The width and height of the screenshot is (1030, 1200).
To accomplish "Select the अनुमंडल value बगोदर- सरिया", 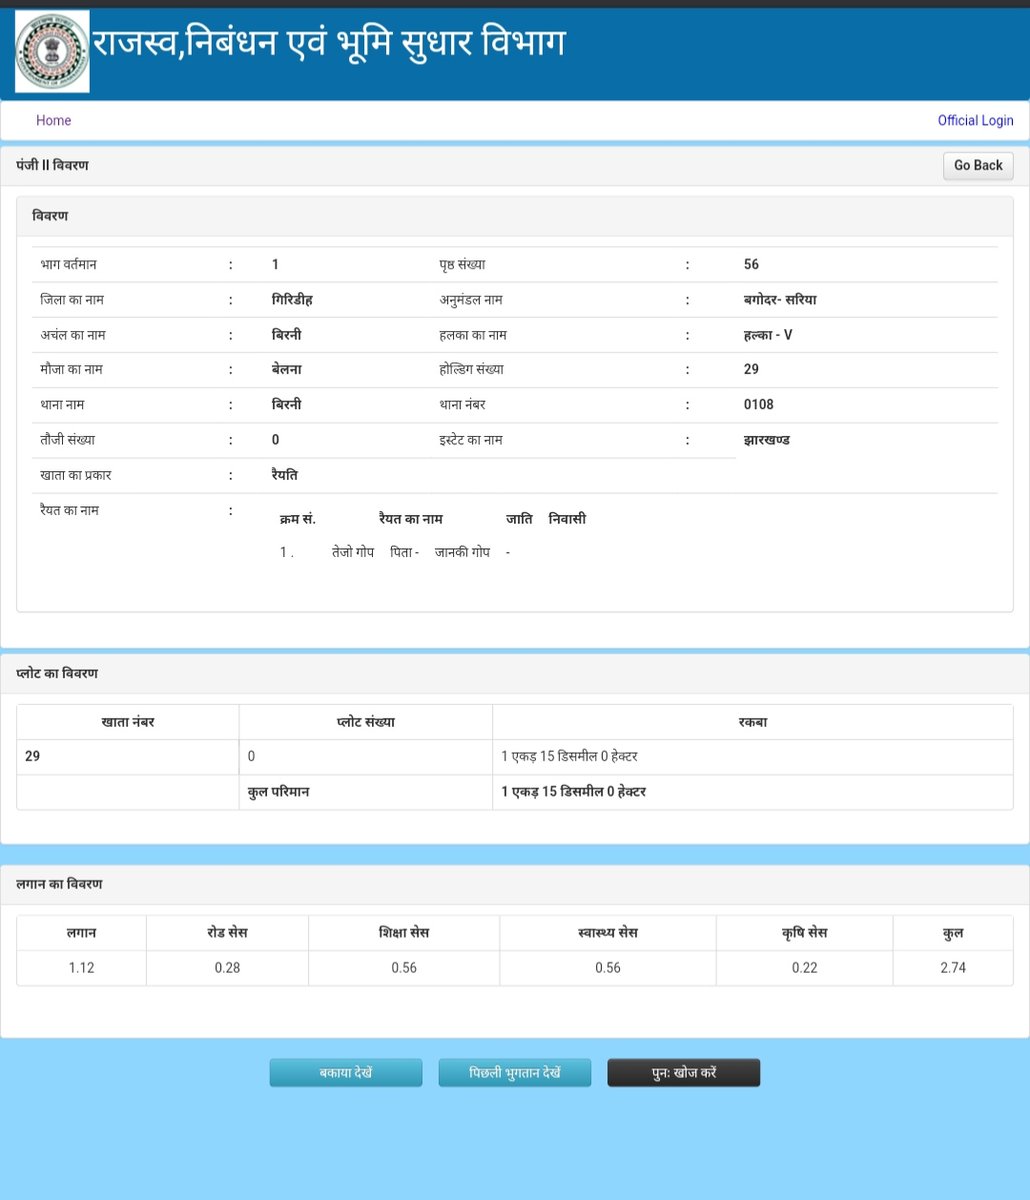I will [x=780, y=300].
